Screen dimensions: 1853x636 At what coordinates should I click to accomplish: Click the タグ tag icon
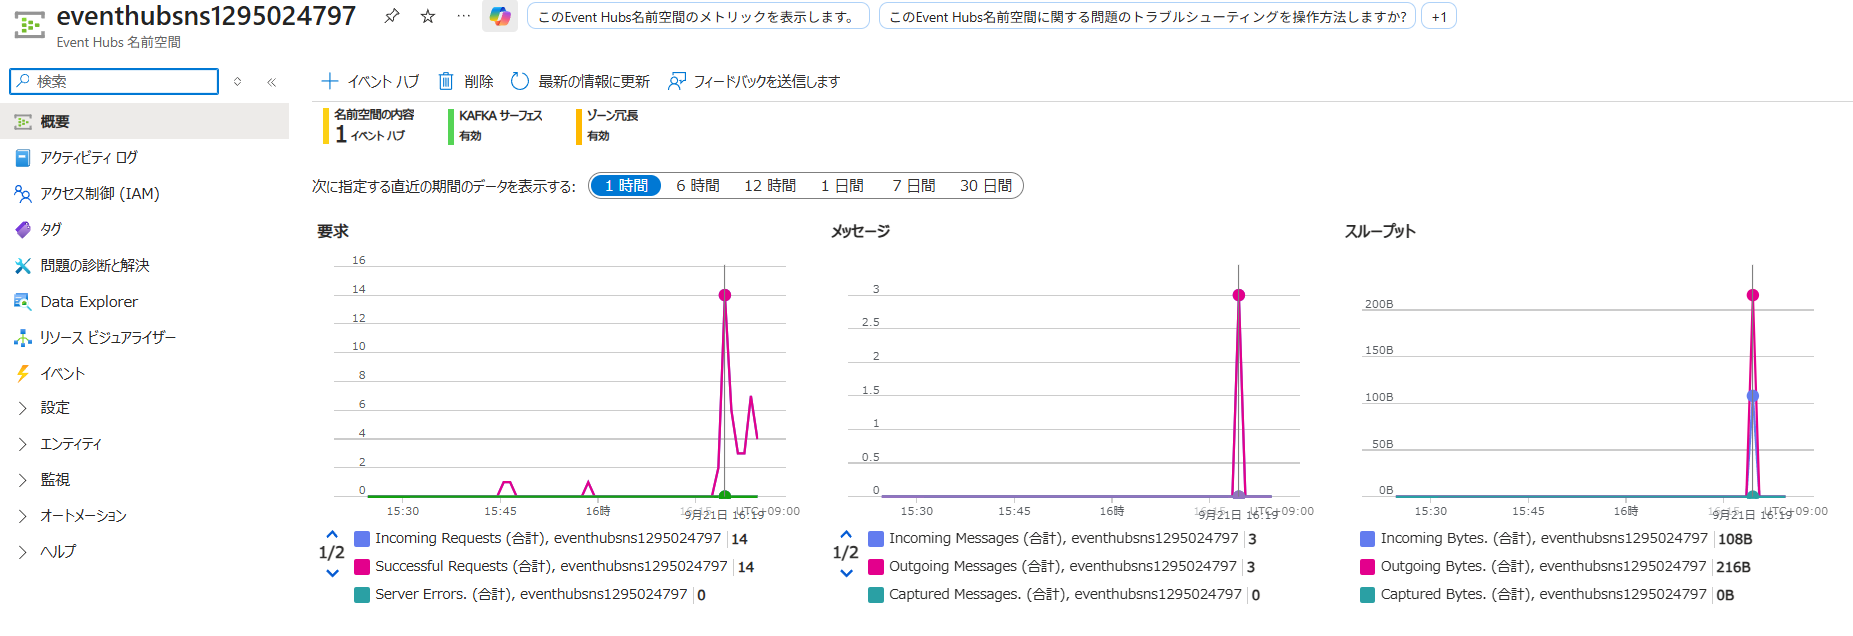click(x=23, y=230)
